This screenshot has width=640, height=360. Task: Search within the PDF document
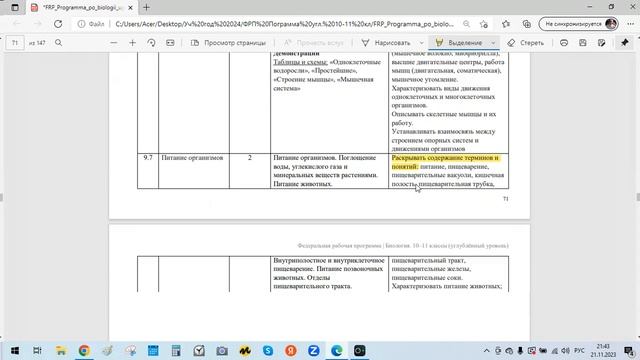click(58, 43)
